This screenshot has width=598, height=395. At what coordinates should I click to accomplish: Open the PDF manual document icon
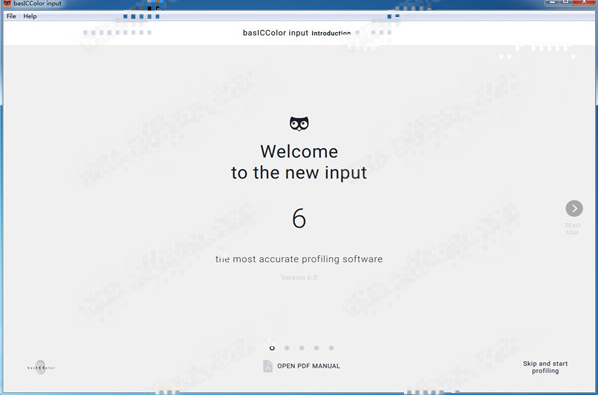(268, 366)
